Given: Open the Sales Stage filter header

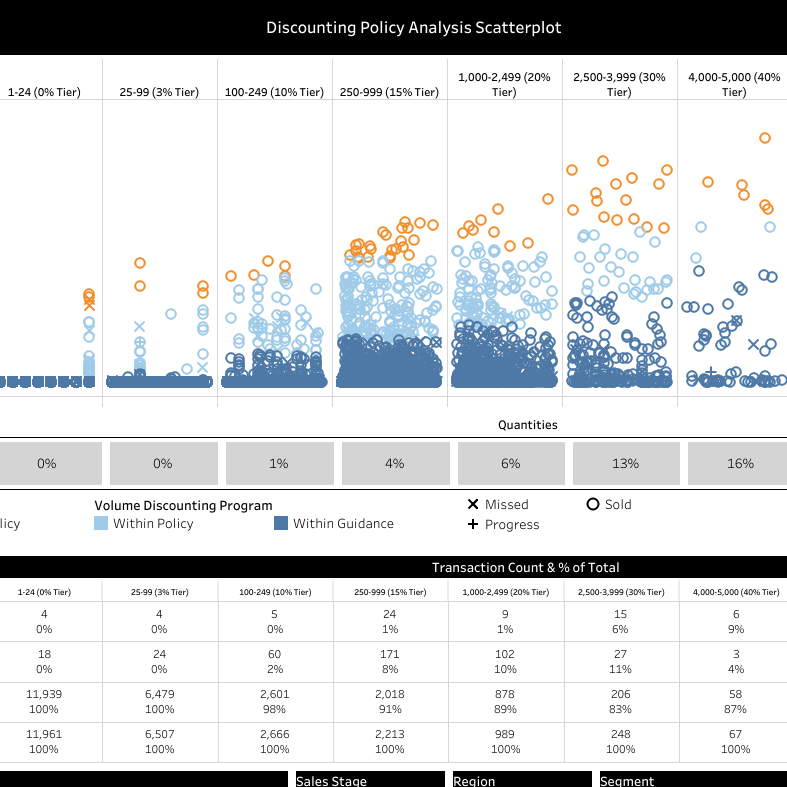Looking at the screenshot, I should click(369, 780).
